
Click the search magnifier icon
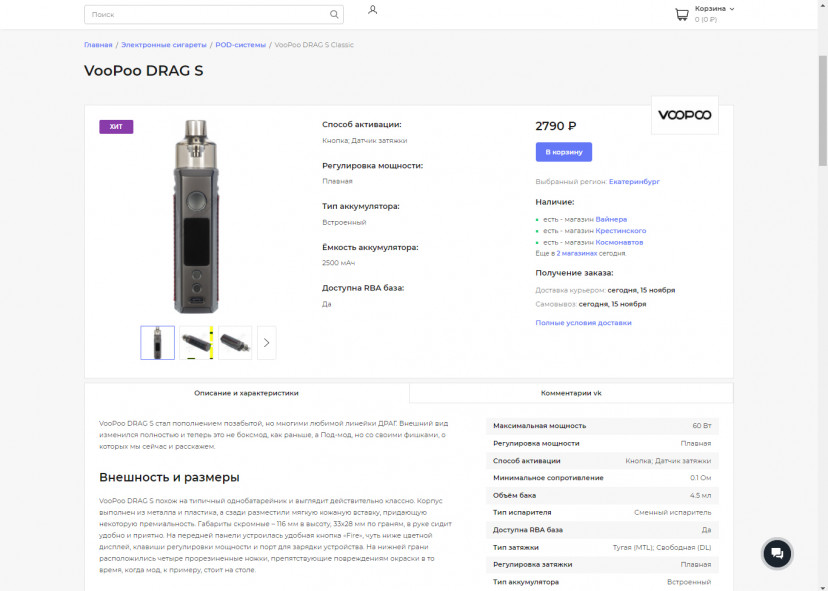point(334,14)
